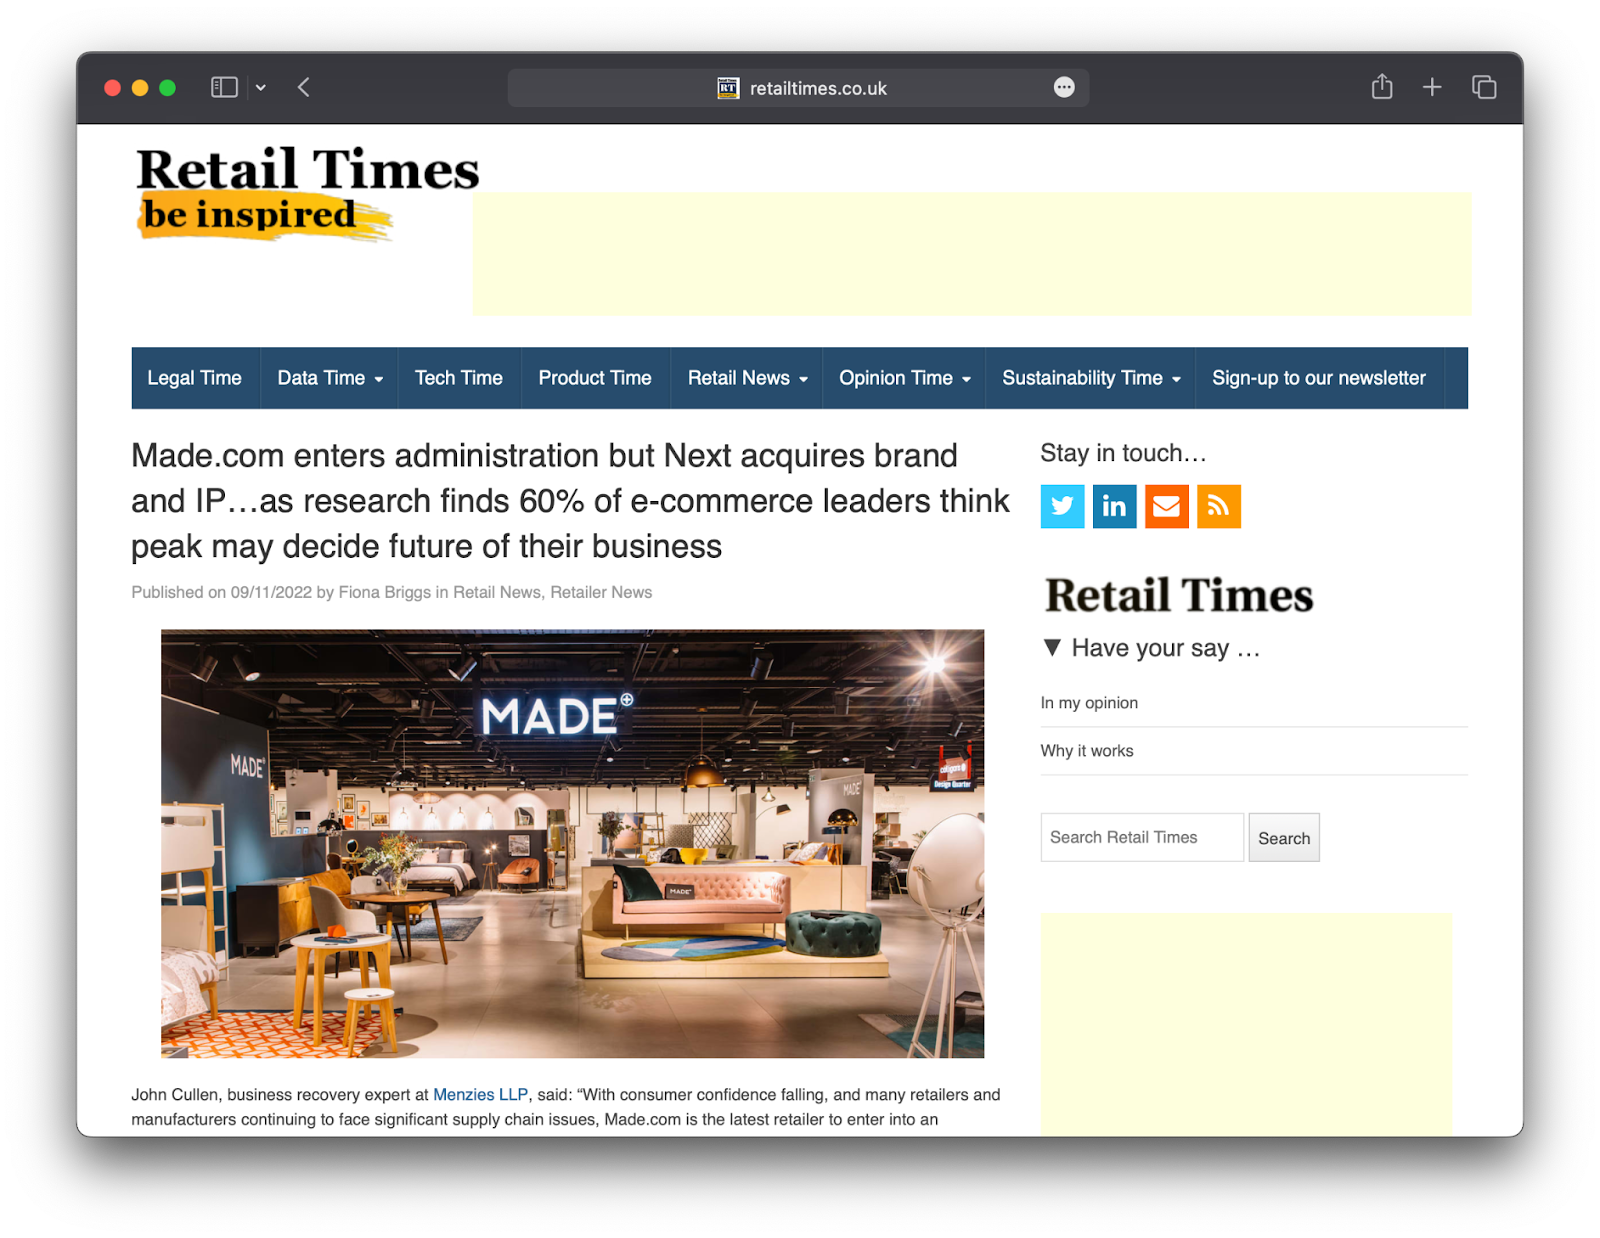Click the orange email envelope icon

pos(1166,506)
